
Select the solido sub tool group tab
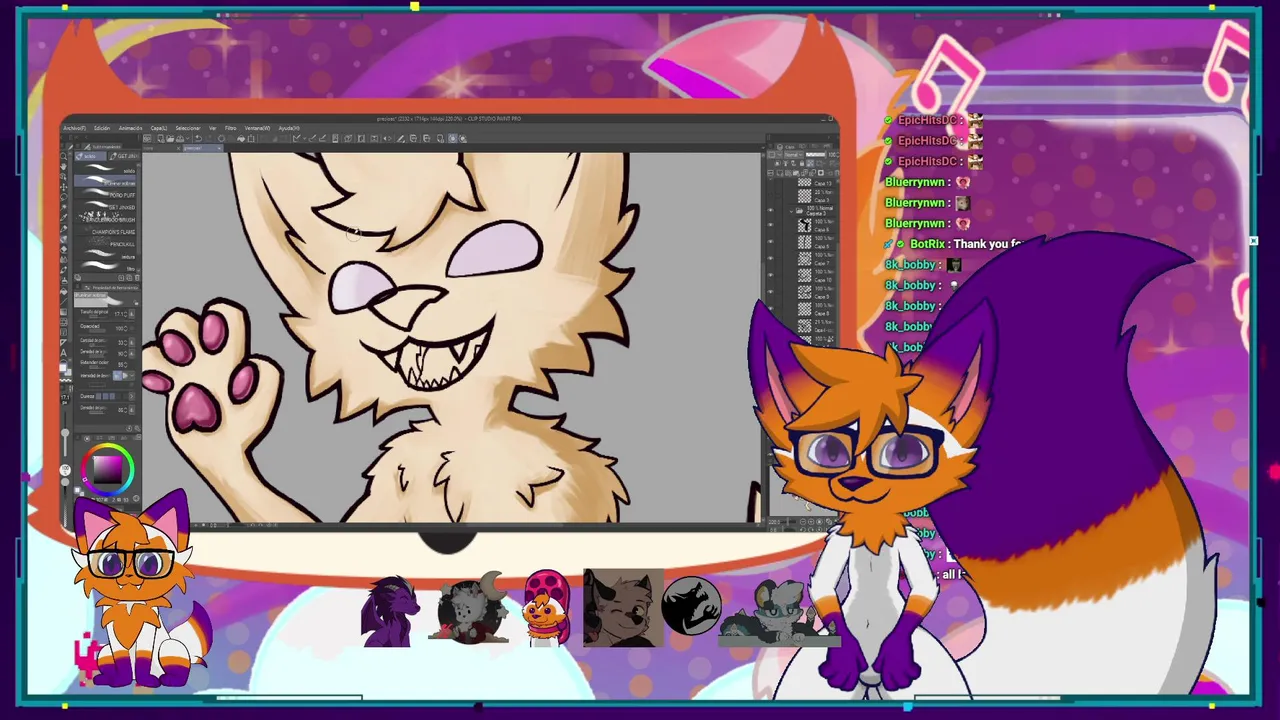tap(90, 156)
